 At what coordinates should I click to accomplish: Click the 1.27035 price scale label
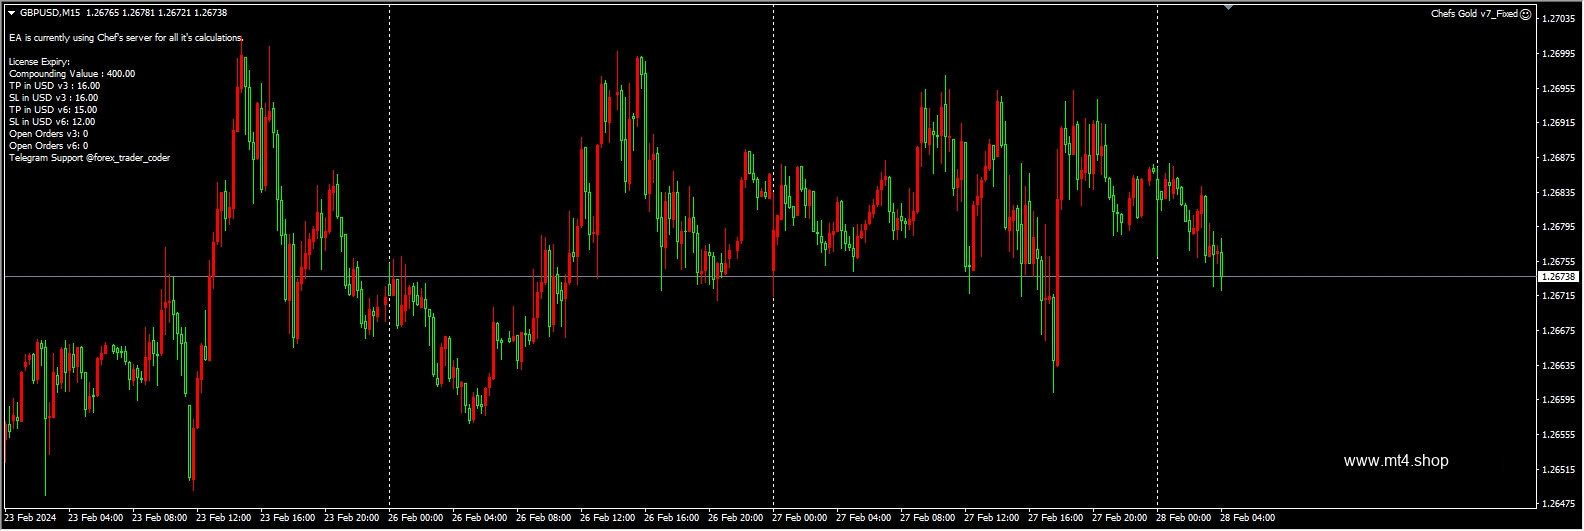[x=1559, y=19]
